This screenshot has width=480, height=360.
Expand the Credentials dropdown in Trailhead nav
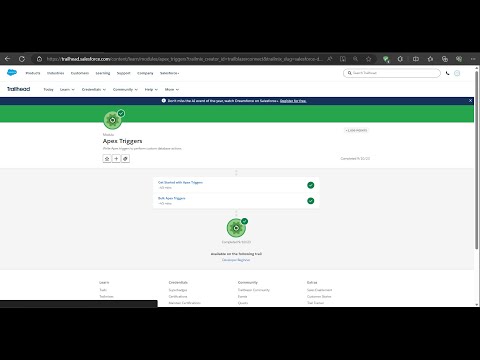(94, 89)
